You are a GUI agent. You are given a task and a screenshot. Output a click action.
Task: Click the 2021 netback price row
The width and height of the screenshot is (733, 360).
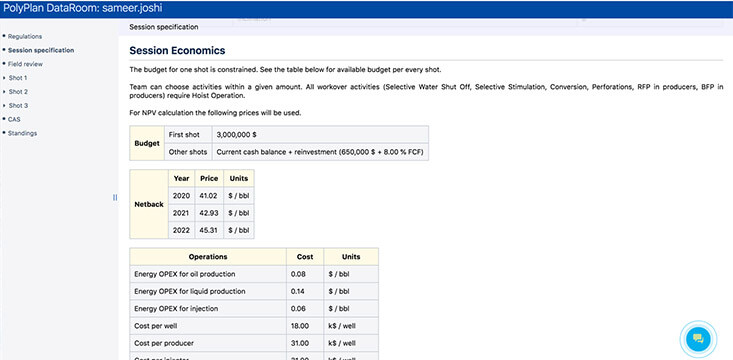[x=211, y=213]
